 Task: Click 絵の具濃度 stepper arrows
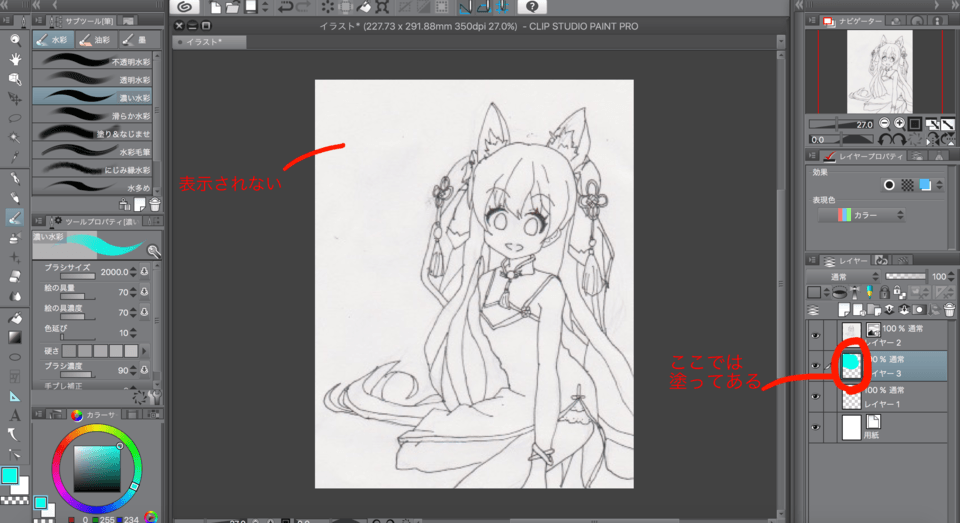pyautogui.click(x=133, y=312)
